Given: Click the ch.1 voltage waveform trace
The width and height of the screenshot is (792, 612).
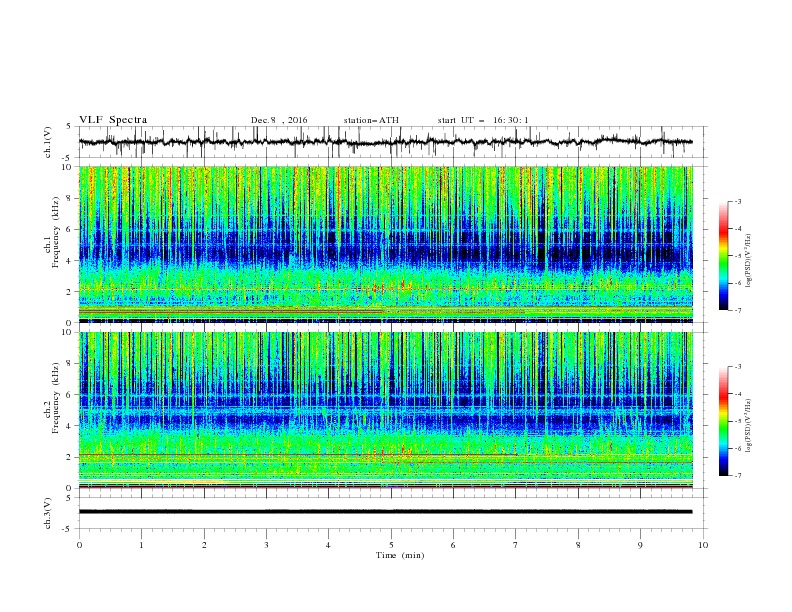Looking at the screenshot, I should point(385,142).
